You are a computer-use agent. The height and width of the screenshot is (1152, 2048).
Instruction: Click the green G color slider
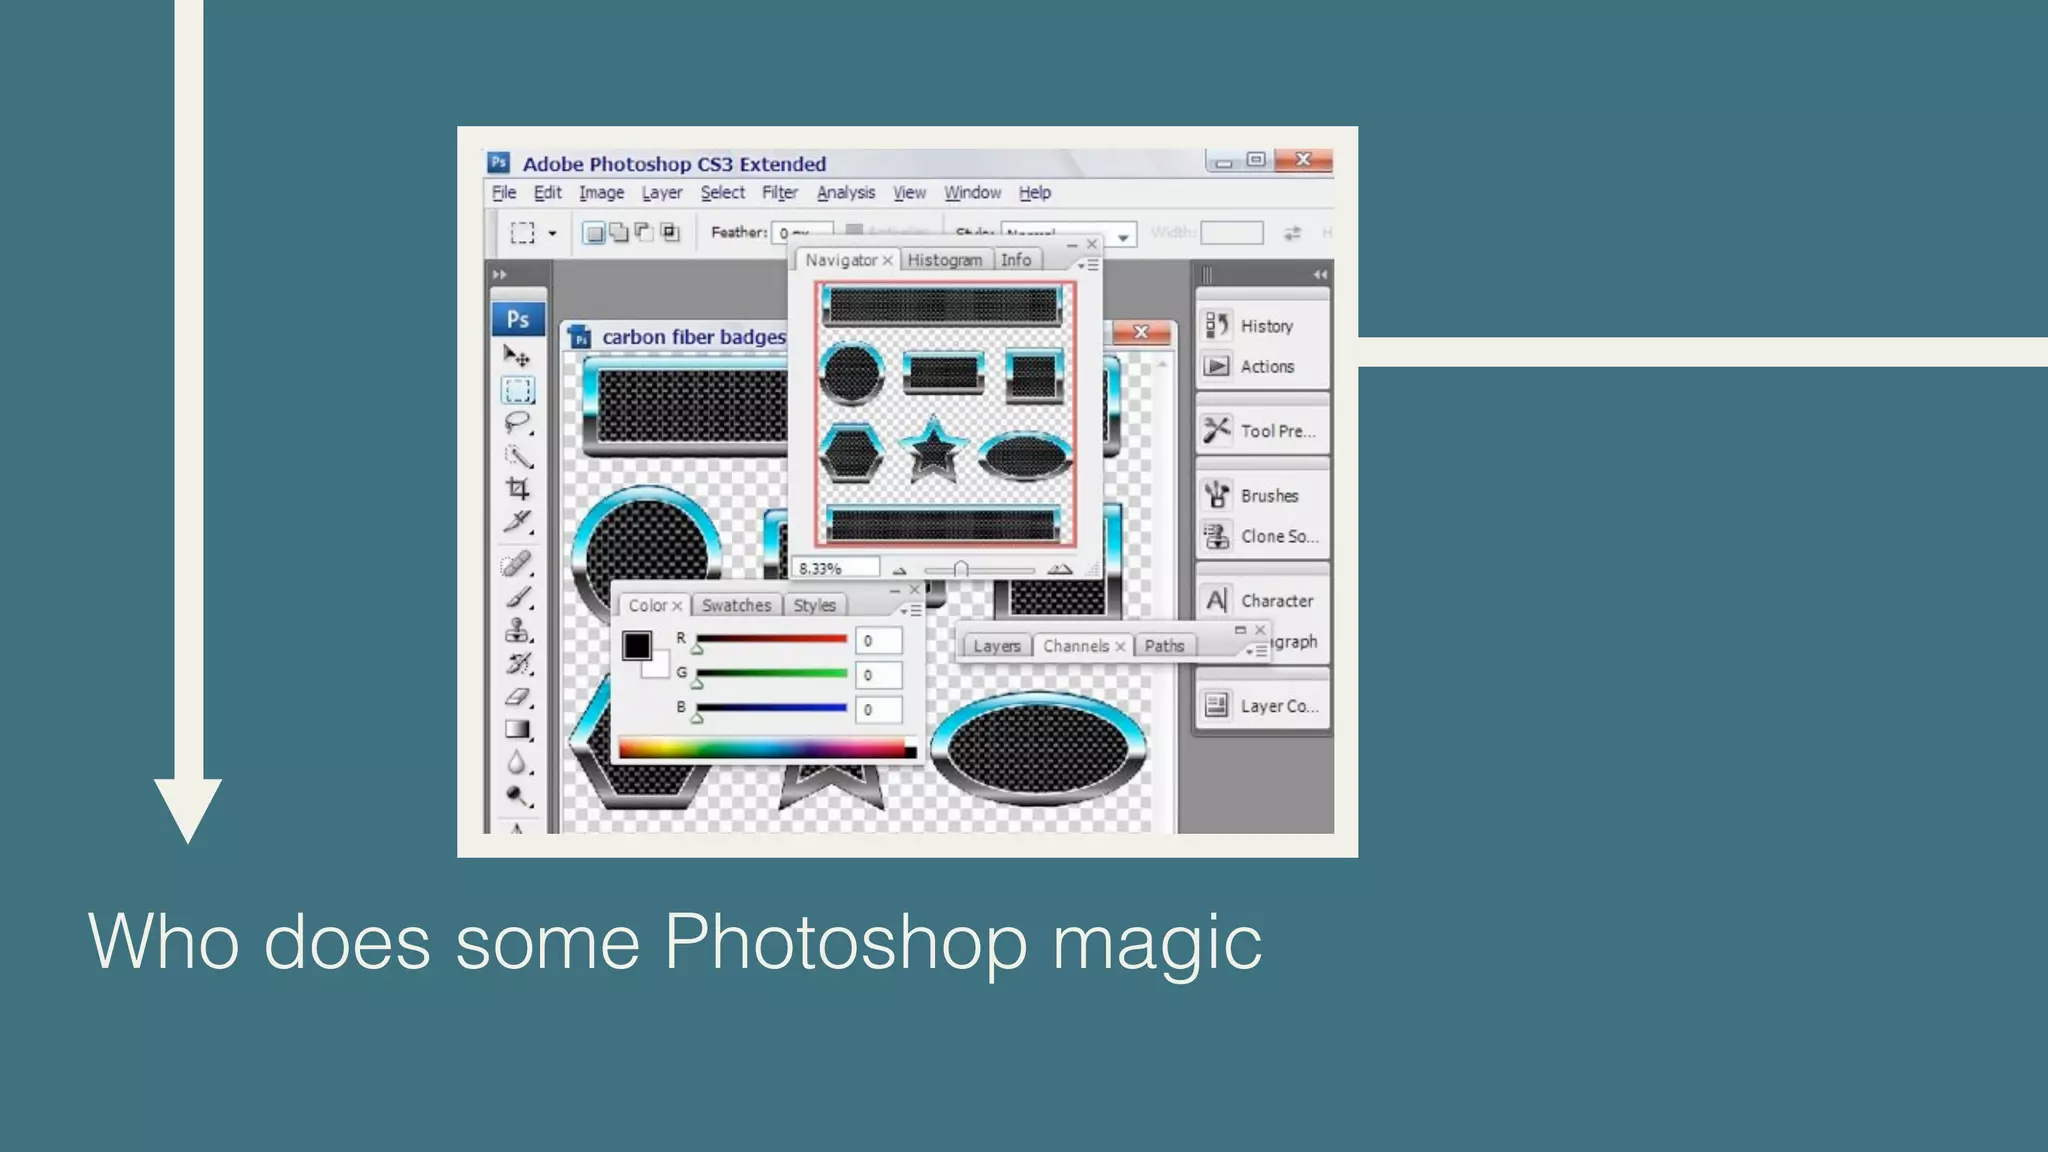pyautogui.click(x=771, y=675)
